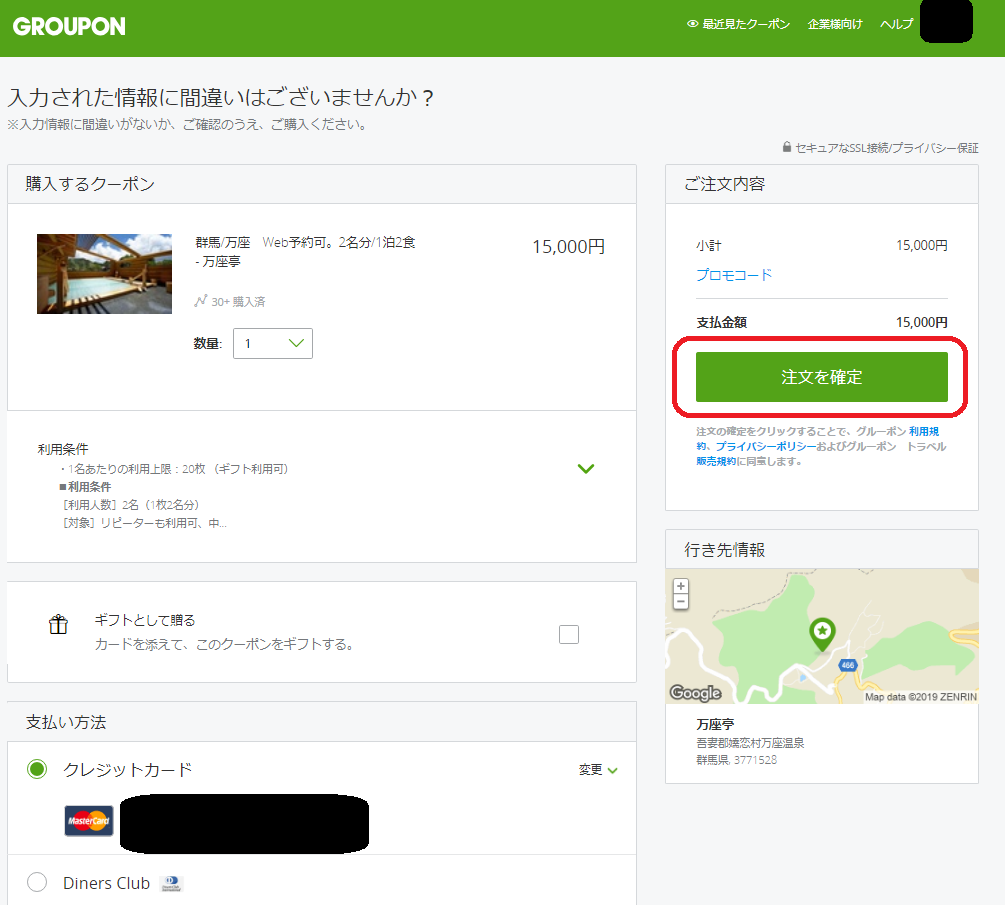Open the 販売規約 link
This screenshot has width=1005, height=905.
[x=716, y=461]
